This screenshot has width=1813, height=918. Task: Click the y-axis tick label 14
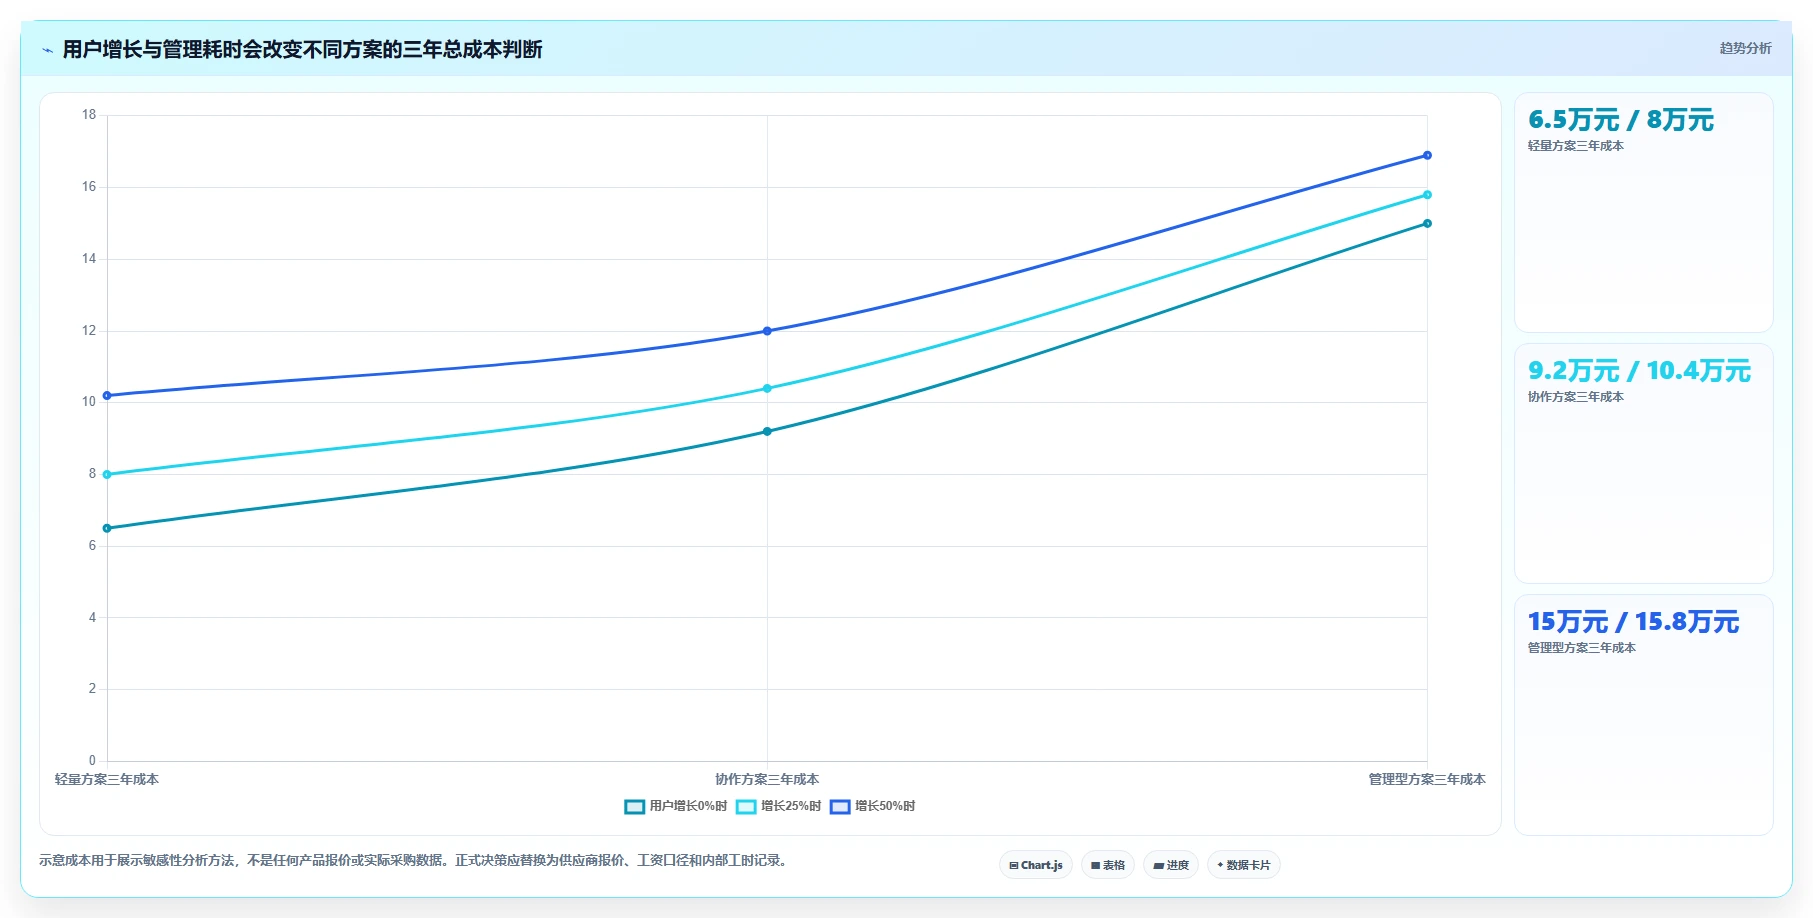[x=89, y=259]
